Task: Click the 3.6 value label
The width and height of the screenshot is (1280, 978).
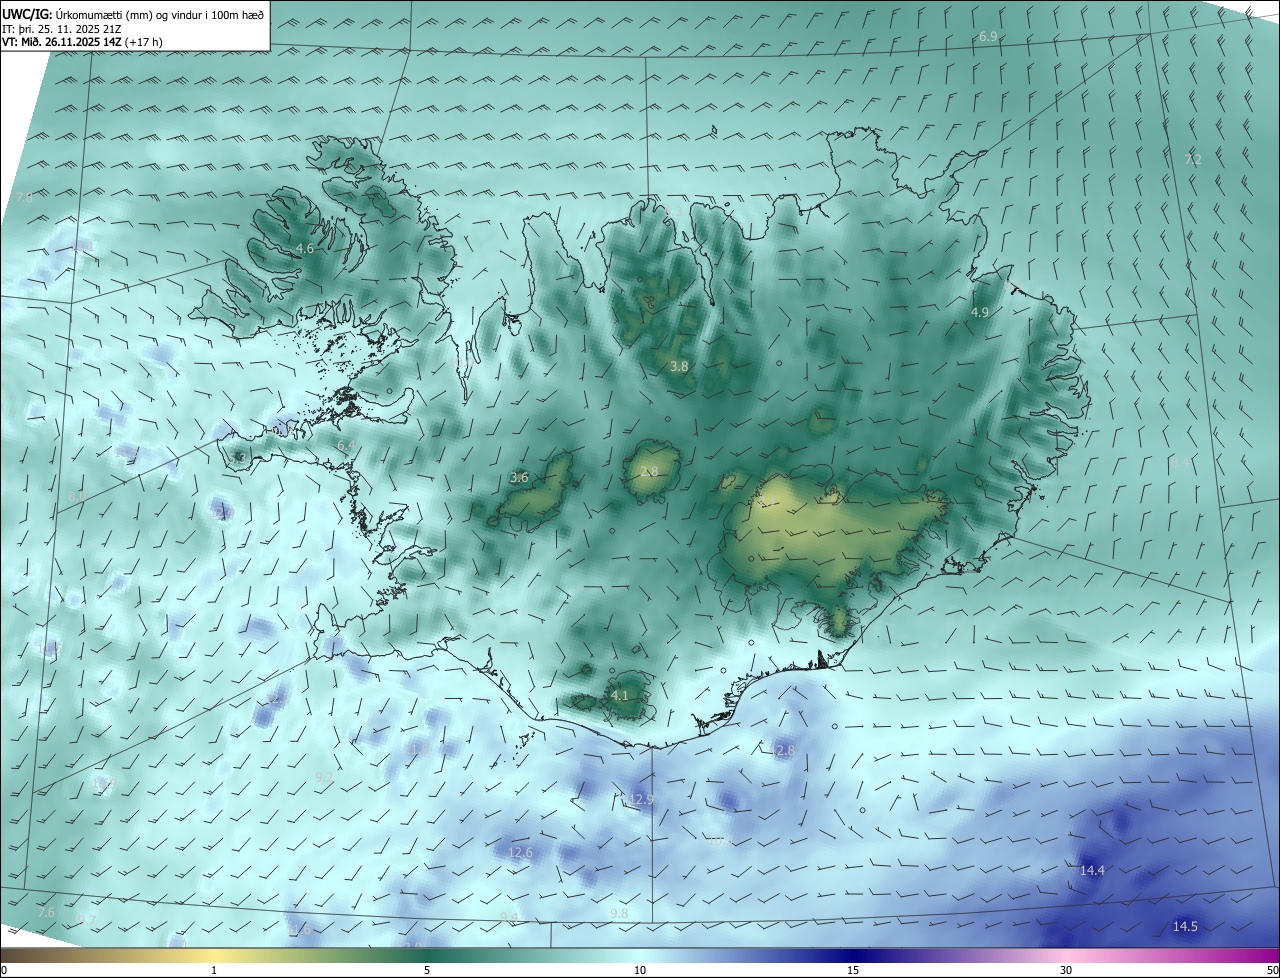Action: (x=519, y=478)
